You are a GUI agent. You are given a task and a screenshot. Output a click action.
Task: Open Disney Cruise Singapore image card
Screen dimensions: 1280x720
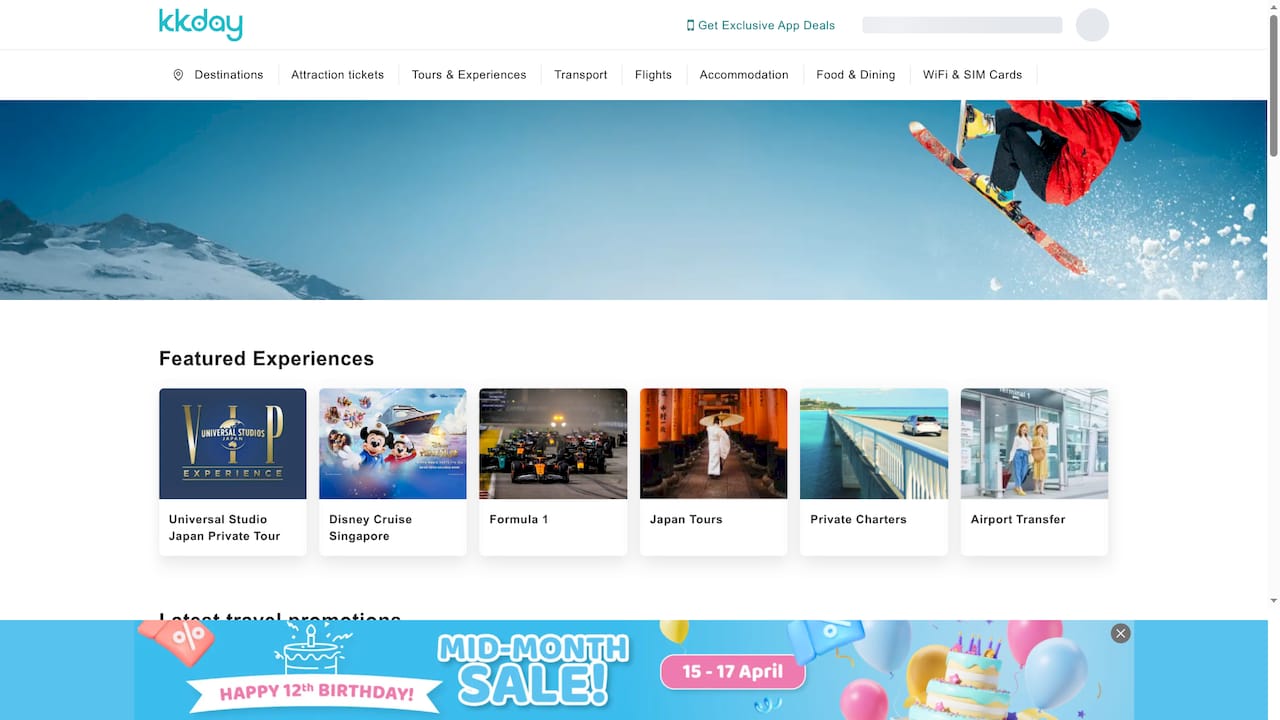tap(393, 444)
